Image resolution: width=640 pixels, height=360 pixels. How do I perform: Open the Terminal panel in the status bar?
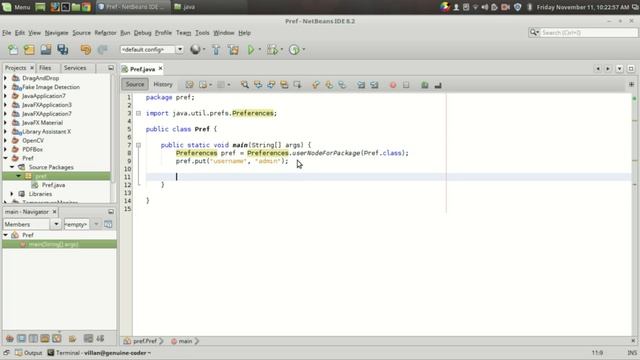click(x=99, y=353)
